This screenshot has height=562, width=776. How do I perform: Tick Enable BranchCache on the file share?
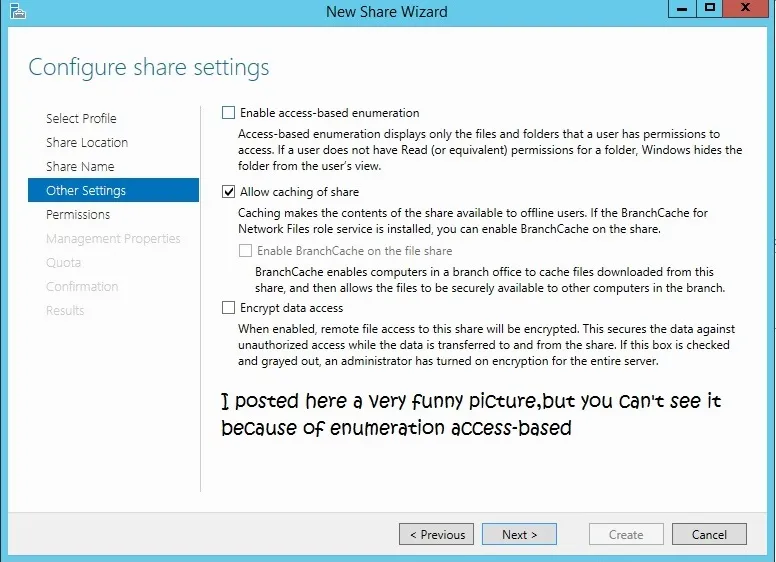coord(245,250)
